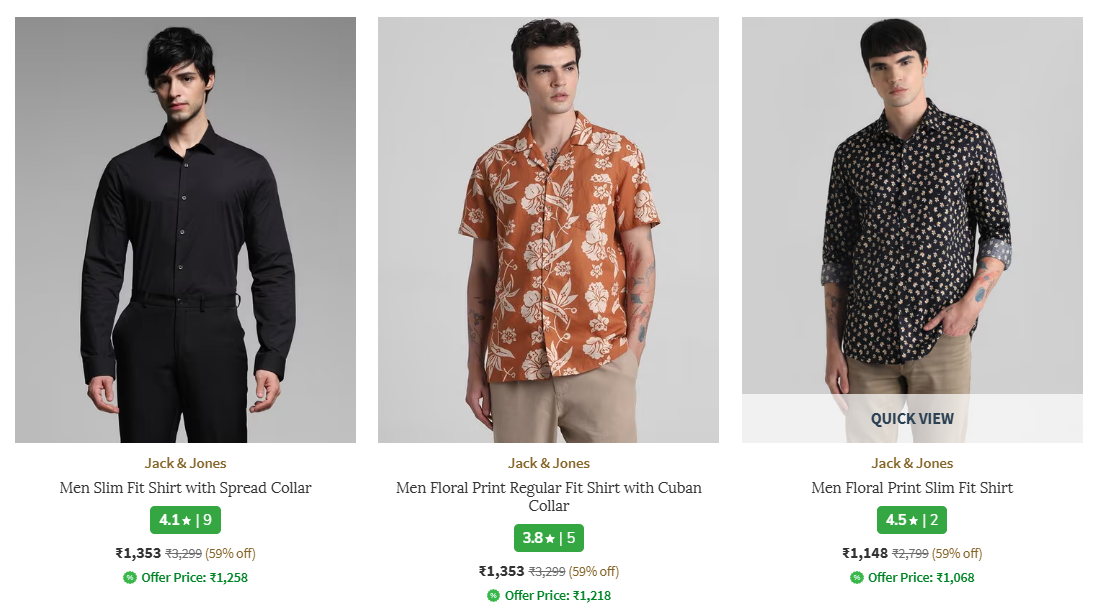
Task: Click the offer tag icon under black shirt
Action: point(129,577)
